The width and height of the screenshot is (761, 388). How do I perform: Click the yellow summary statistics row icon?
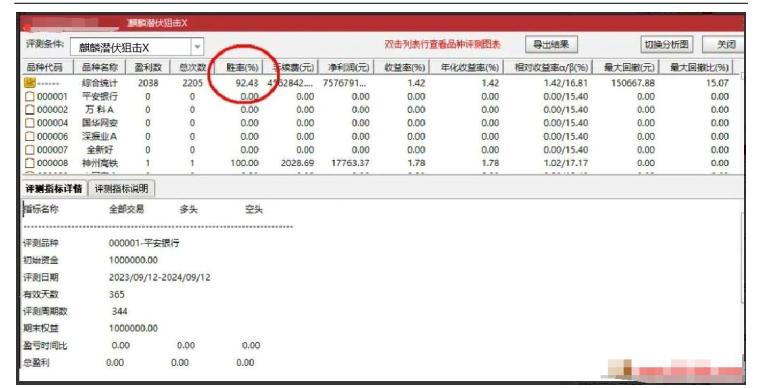[x=30, y=83]
